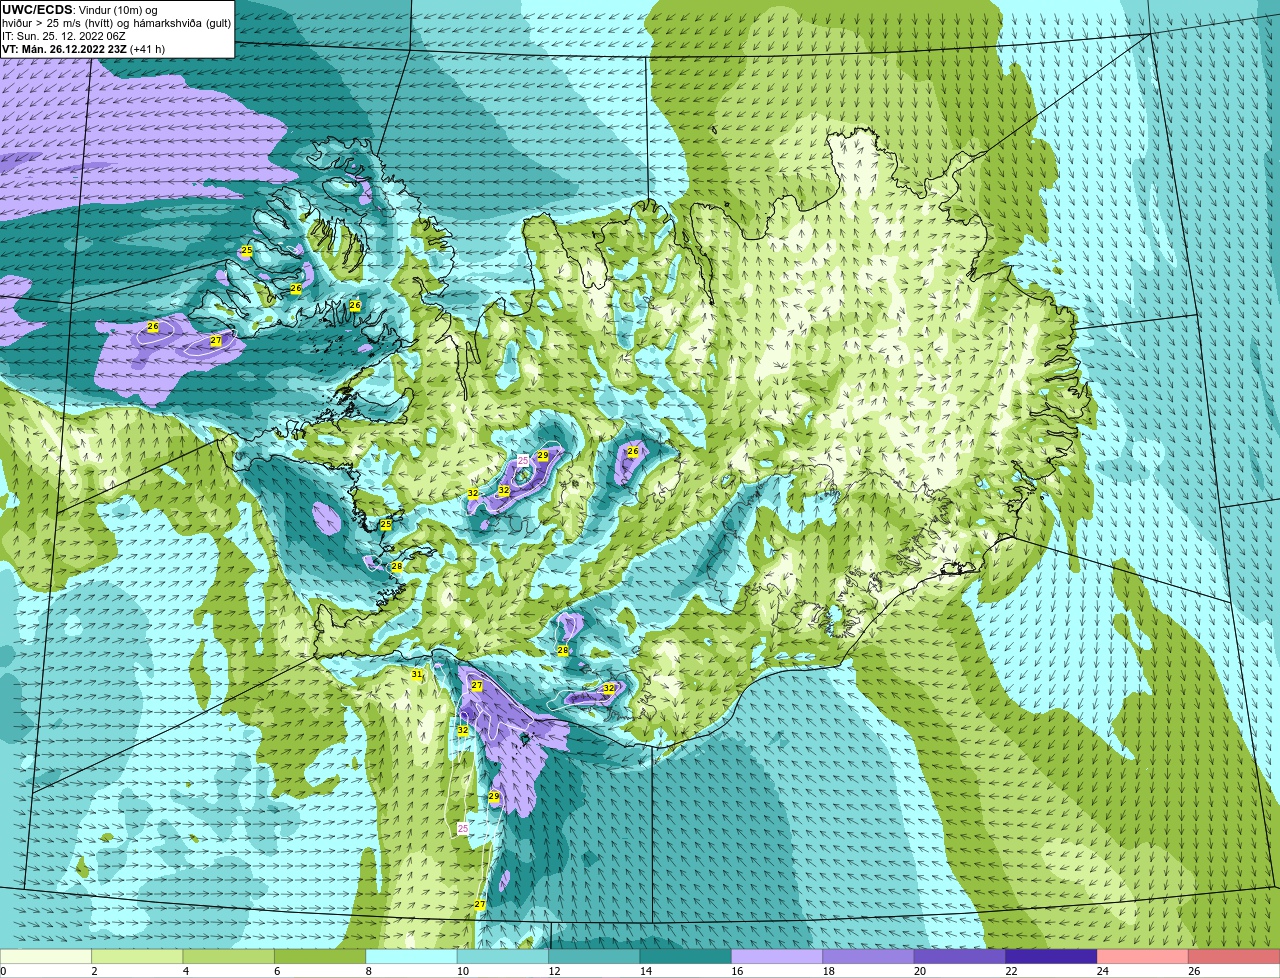Click the color scale tick label '20'

(919, 971)
